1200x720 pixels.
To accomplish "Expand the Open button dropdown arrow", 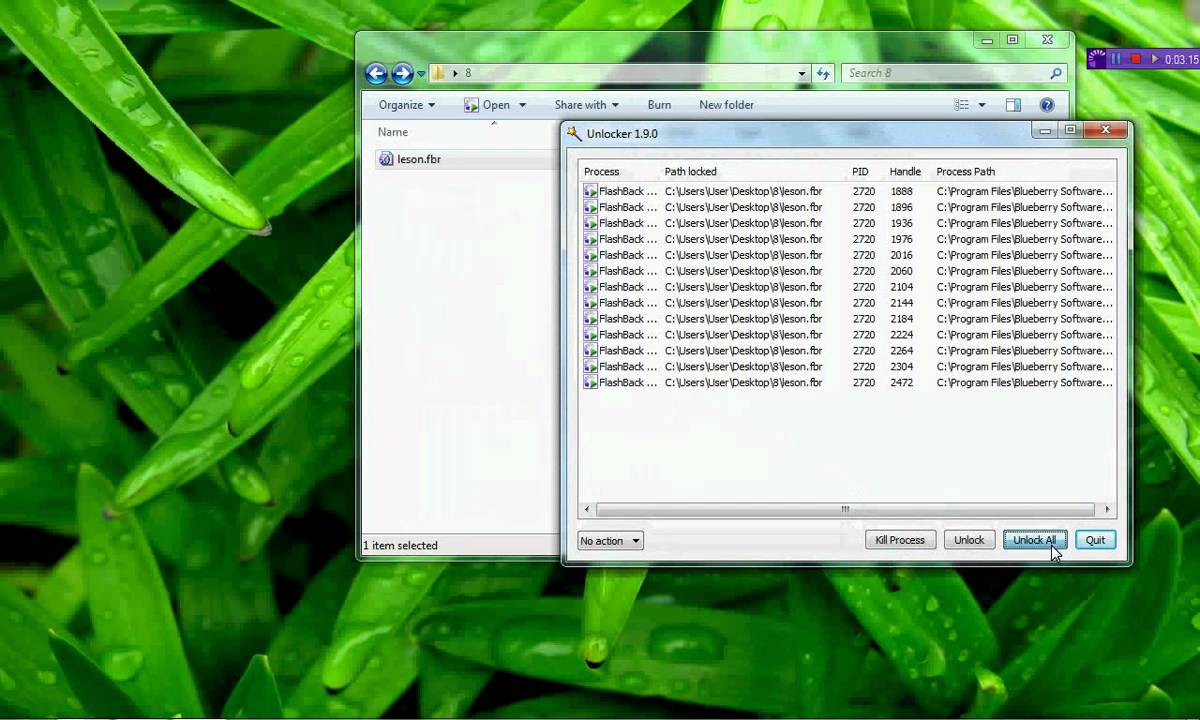I will 522,105.
